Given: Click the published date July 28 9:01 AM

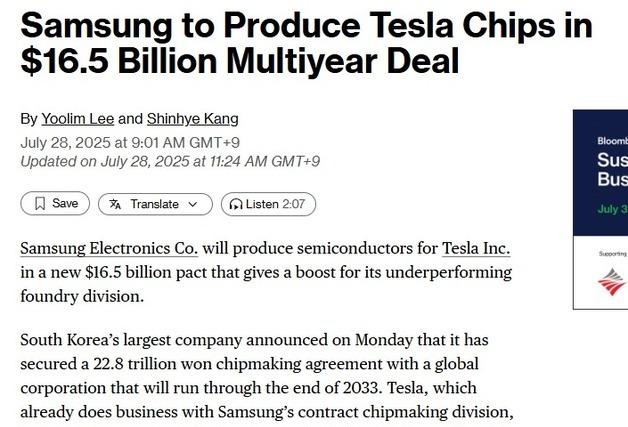Looking at the screenshot, I should pyautogui.click(x=130, y=142).
